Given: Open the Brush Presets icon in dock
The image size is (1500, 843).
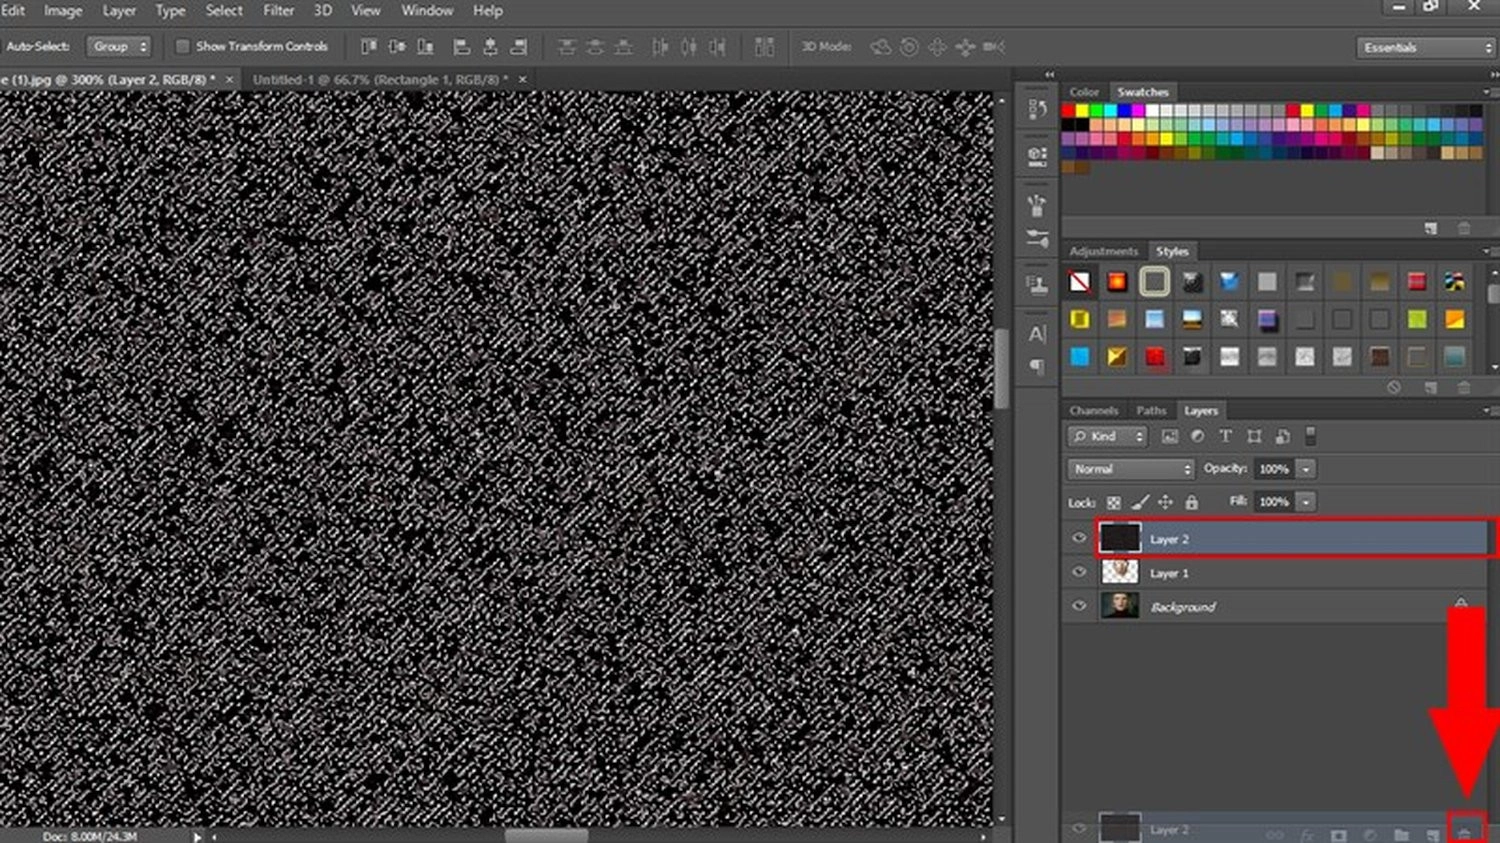Looking at the screenshot, I should point(1037,238).
